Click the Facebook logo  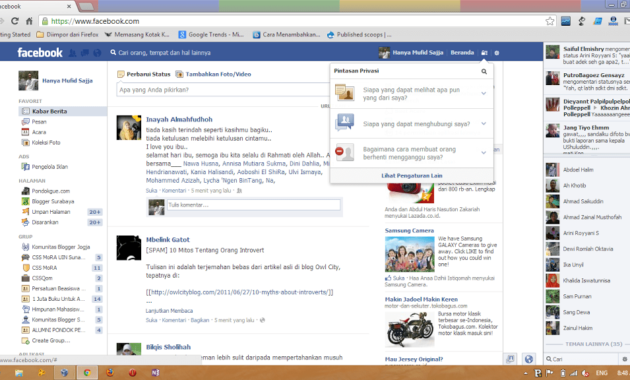40,53
